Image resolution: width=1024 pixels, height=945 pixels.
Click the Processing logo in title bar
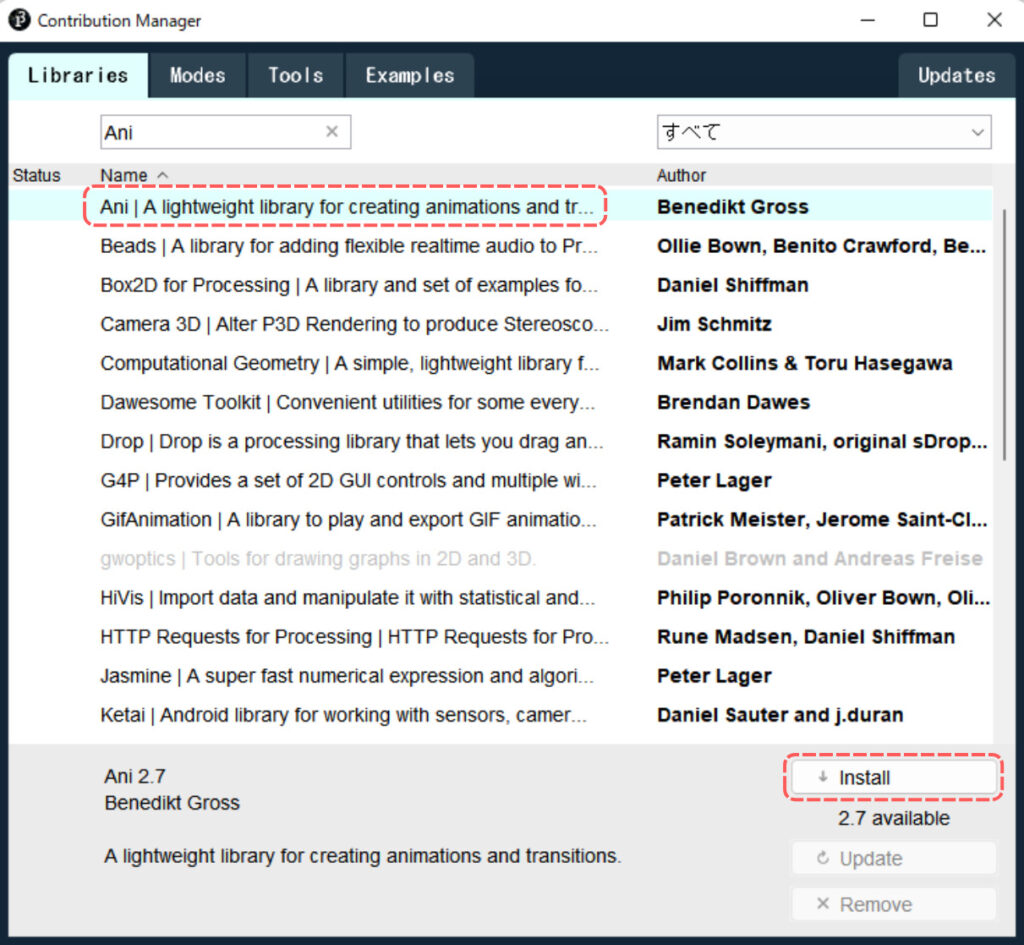(20, 20)
